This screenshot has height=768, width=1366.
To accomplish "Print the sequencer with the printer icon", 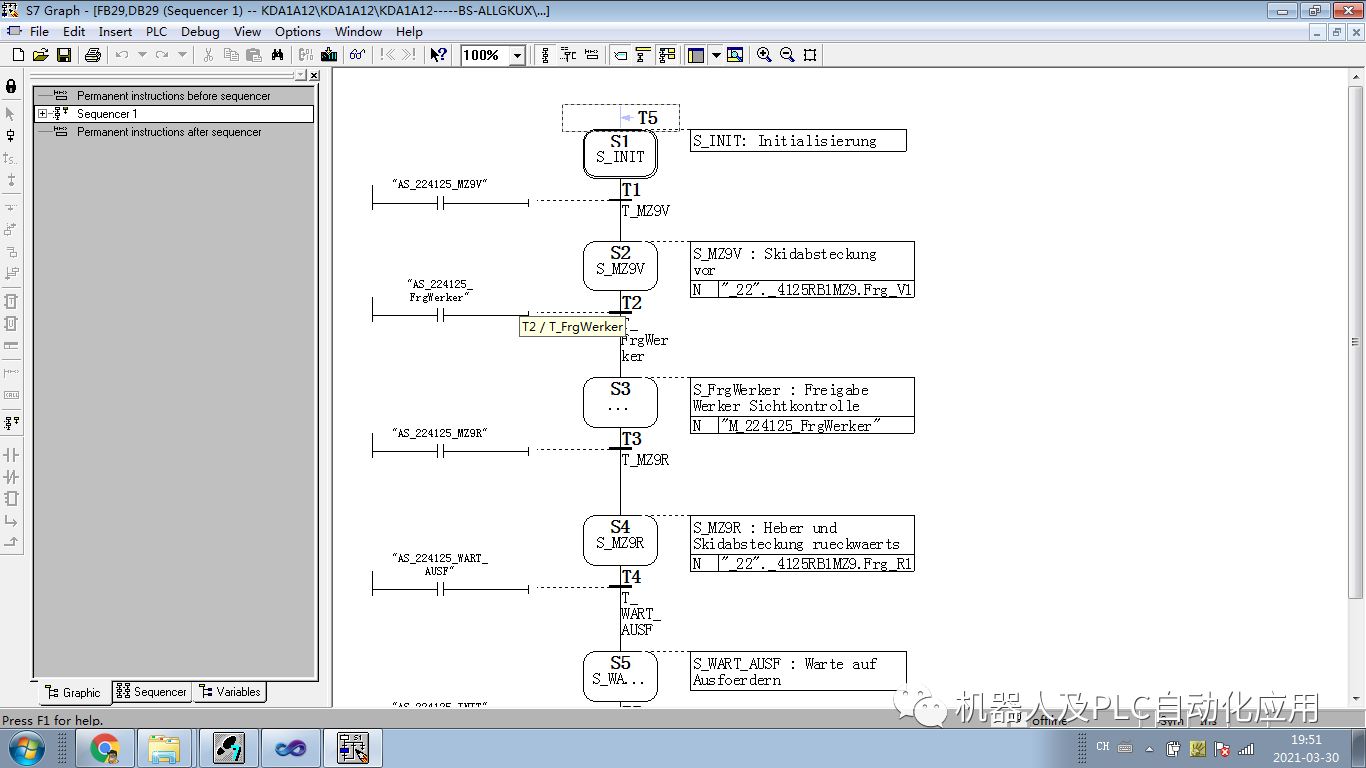I will [93, 55].
